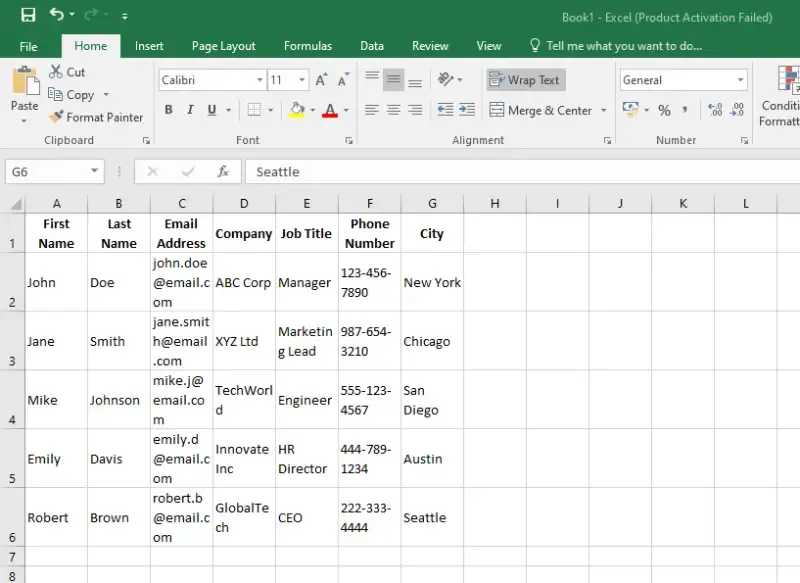This screenshot has width=800, height=583.
Task: Click the Center horizontal alignment icon
Action: click(393, 110)
